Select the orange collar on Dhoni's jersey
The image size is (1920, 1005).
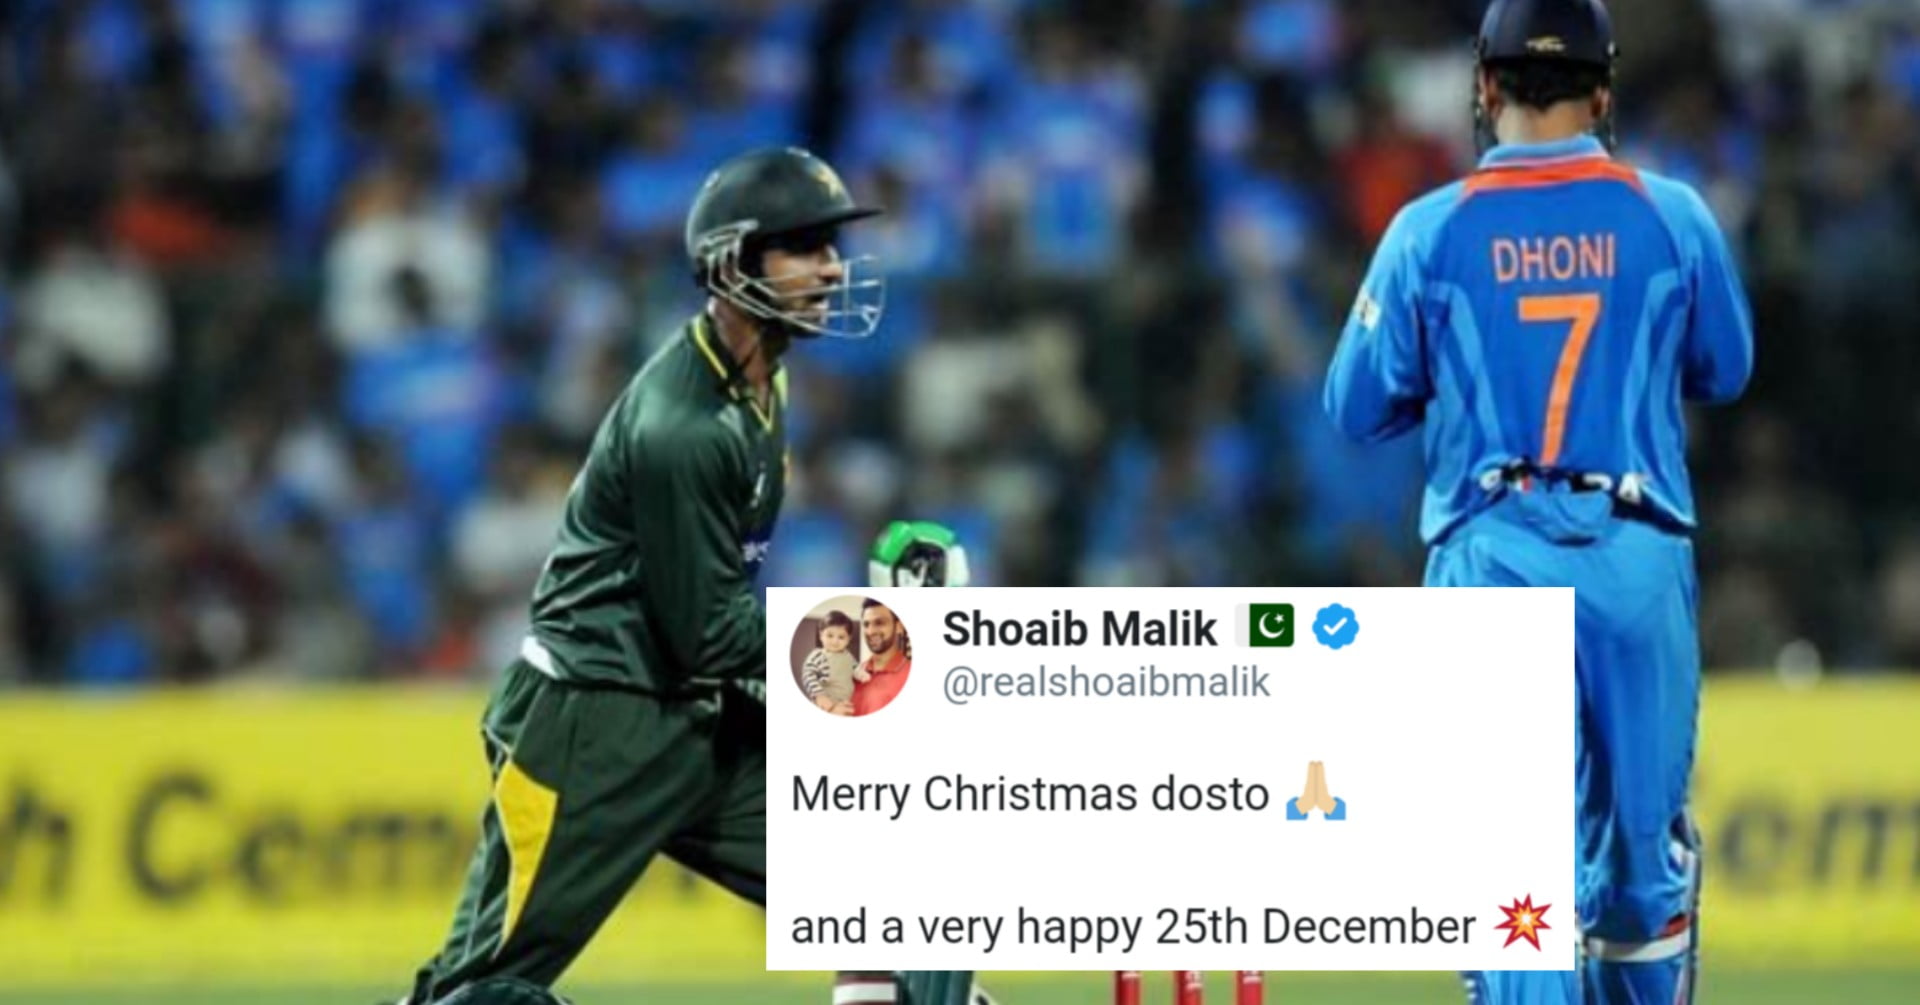click(1553, 173)
